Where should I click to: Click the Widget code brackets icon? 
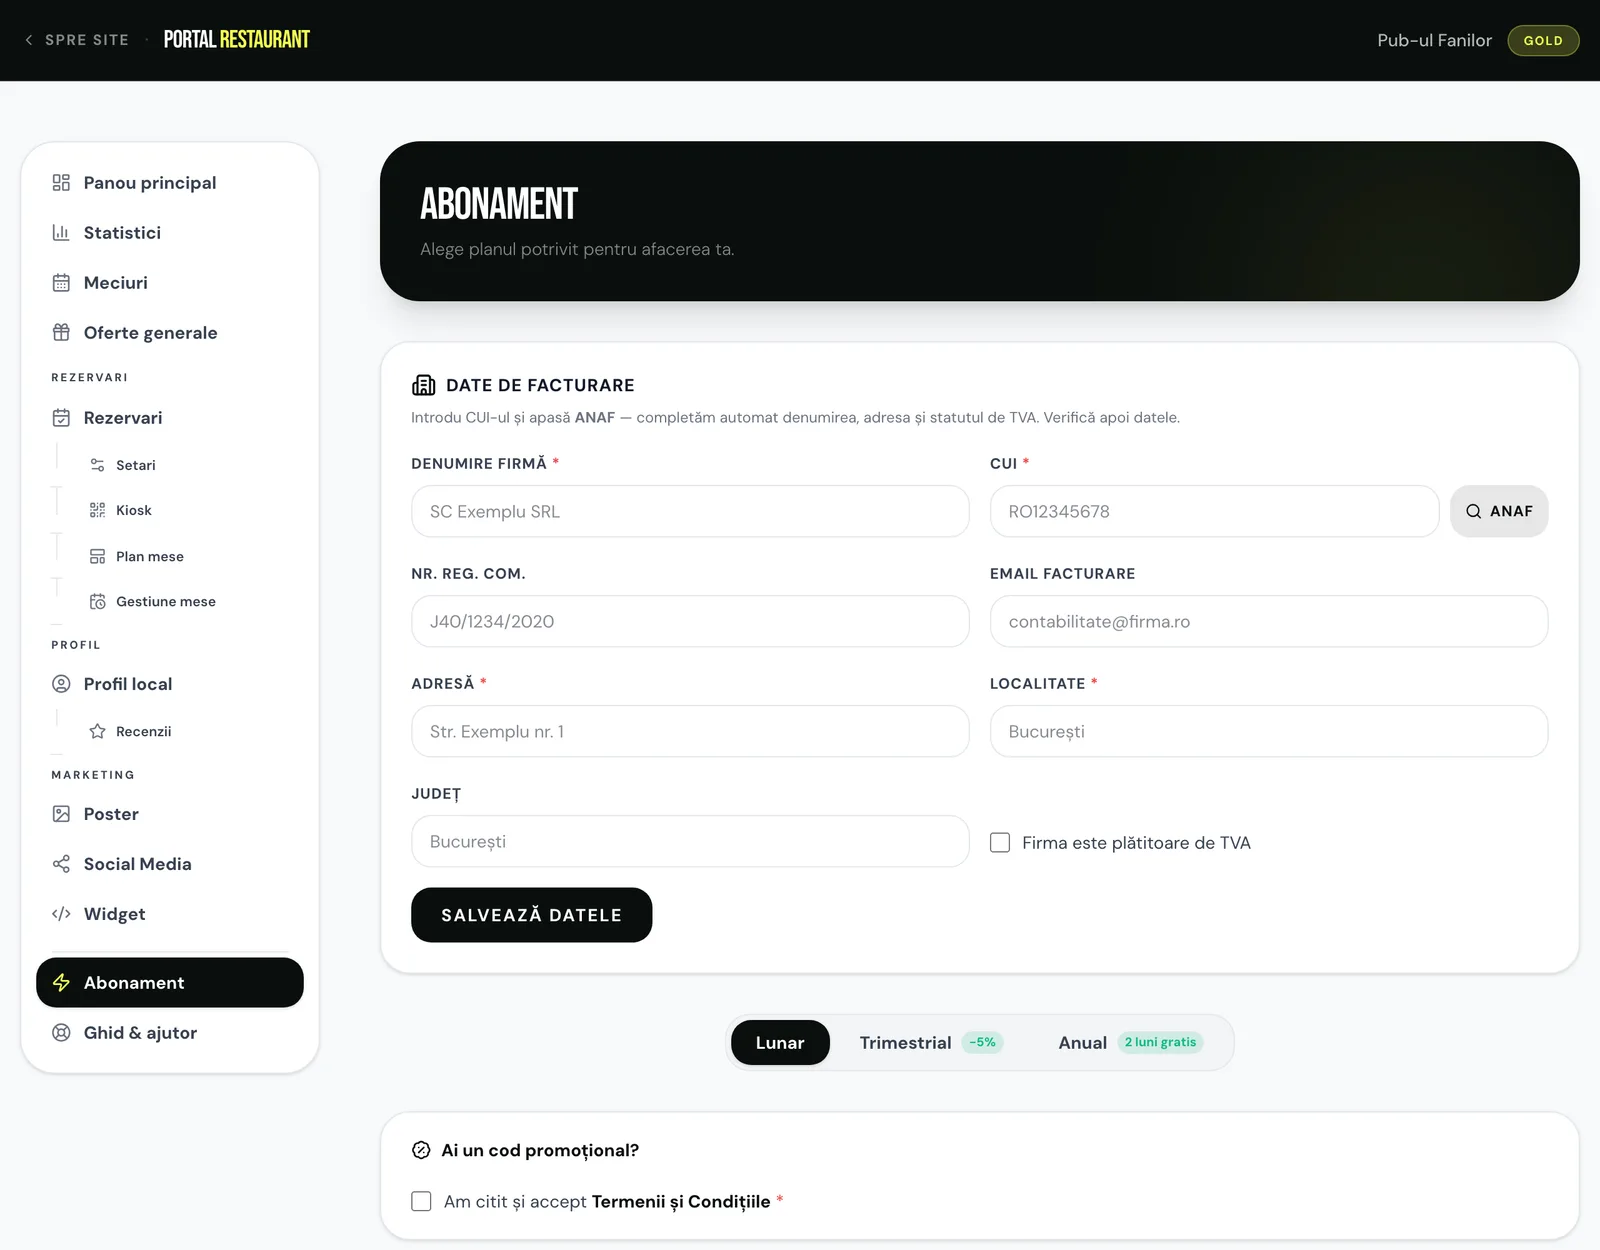tap(61, 914)
